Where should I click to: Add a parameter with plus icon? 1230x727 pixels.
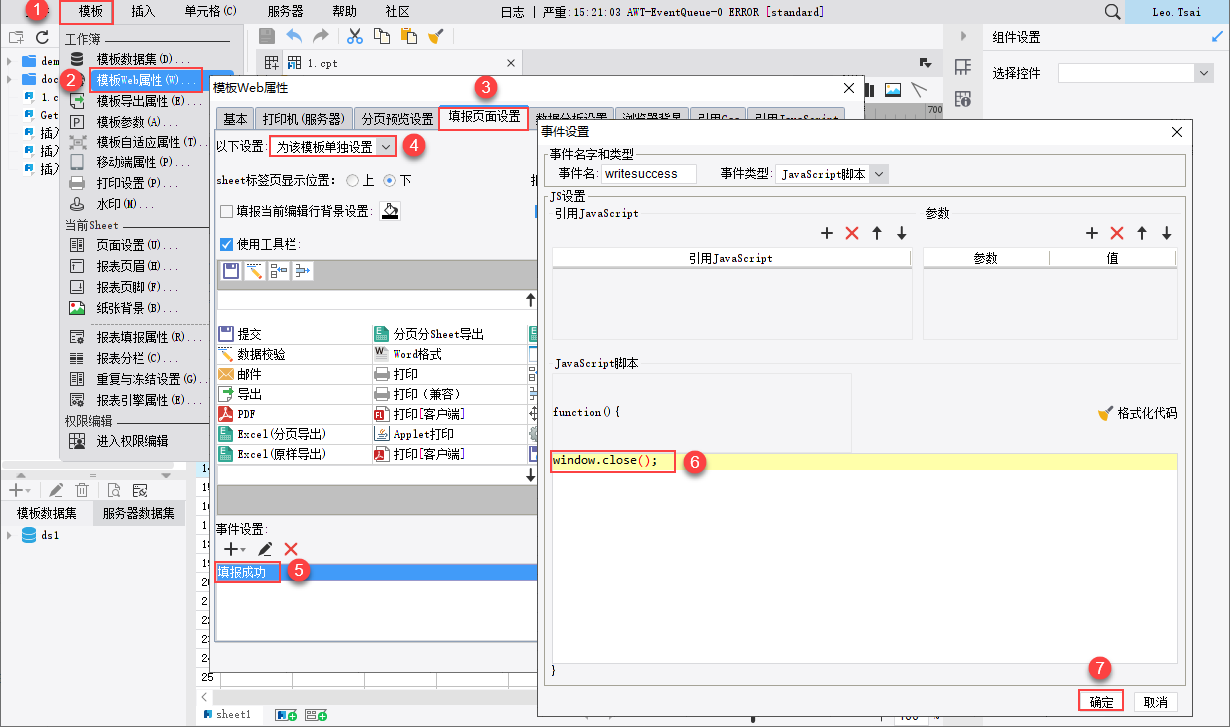(x=1092, y=233)
